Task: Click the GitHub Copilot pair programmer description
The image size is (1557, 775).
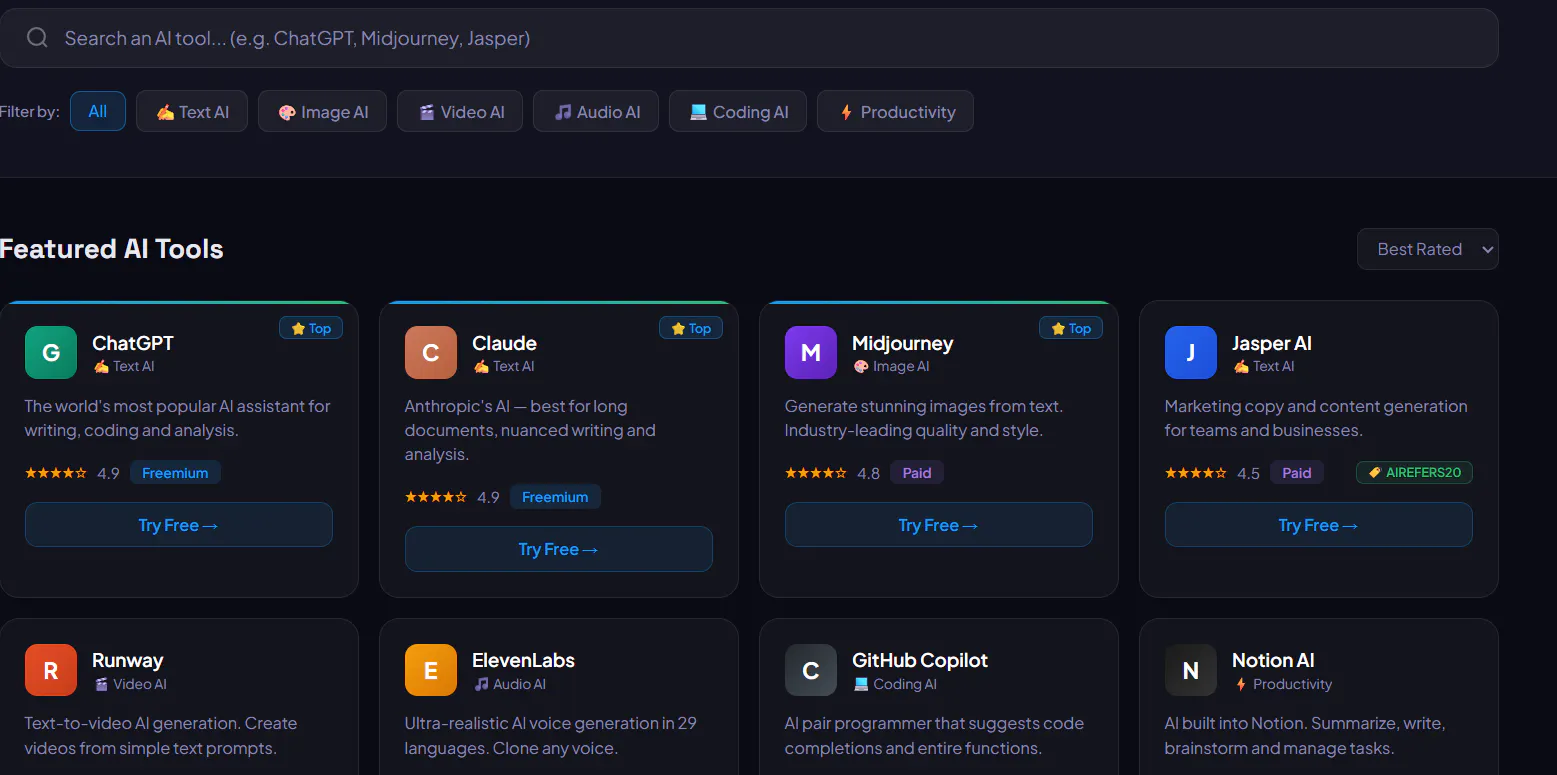Action: [x=935, y=735]
